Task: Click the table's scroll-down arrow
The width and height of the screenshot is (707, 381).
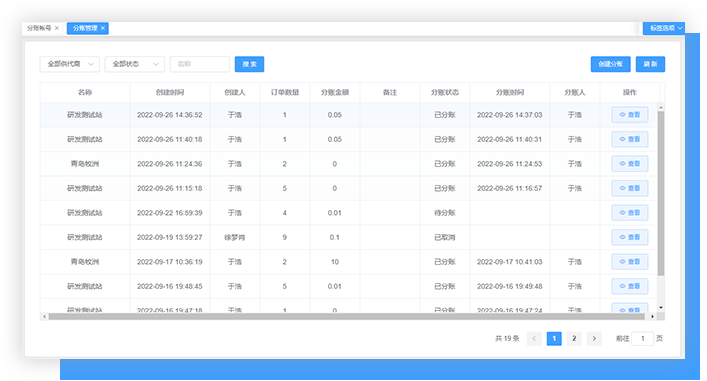Action: pyautogui.click(x=661, y=308)
